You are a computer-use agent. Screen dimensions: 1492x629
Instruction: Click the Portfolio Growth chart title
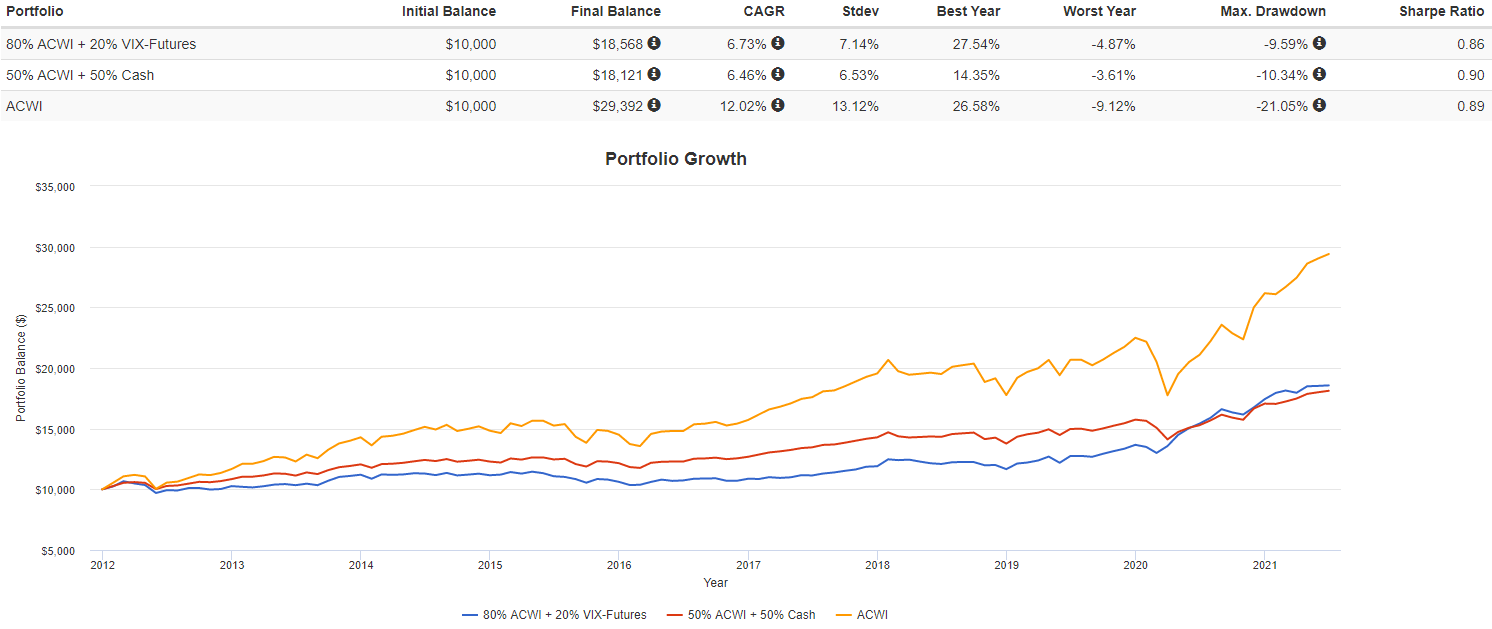point(675,159)
